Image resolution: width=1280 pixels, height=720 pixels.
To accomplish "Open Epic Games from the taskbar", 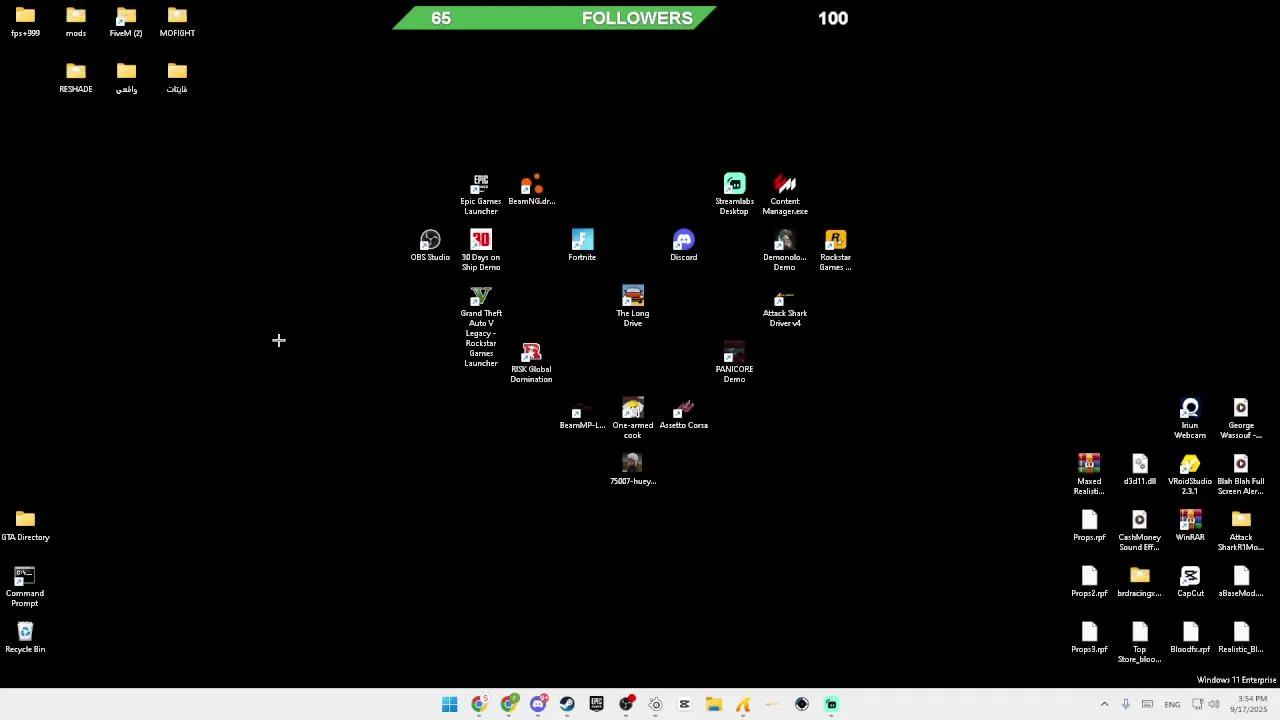I will 597,704.
